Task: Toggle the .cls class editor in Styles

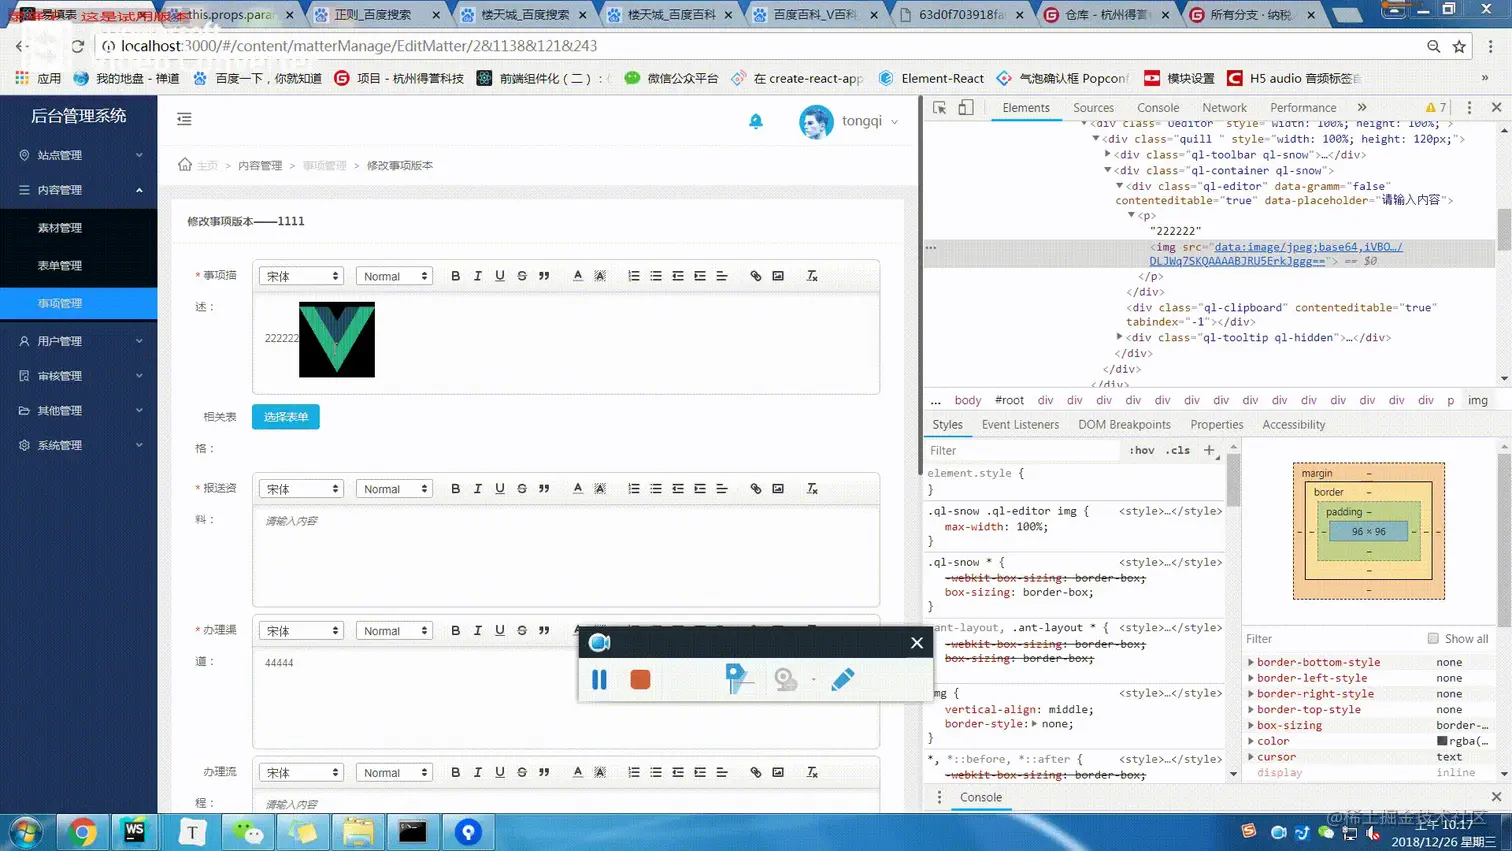Action: 1175,450
